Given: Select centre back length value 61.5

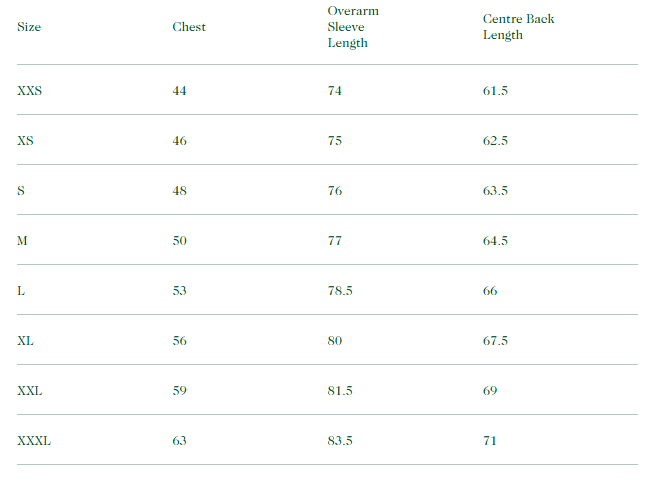Looking at the screenshot, I should (x=496, y=91).
